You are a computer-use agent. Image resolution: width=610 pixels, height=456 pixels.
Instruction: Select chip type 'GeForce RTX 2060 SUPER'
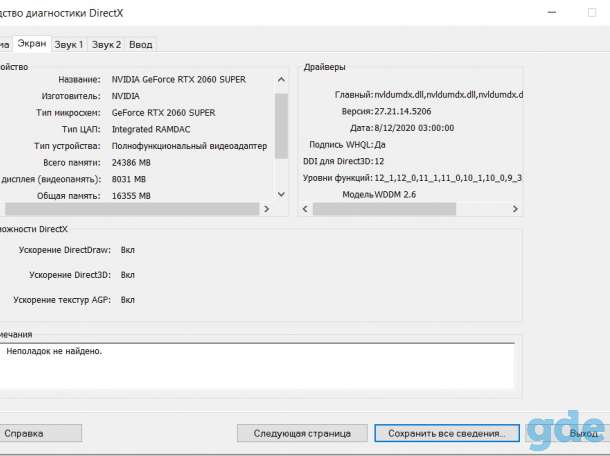point(163,113)
